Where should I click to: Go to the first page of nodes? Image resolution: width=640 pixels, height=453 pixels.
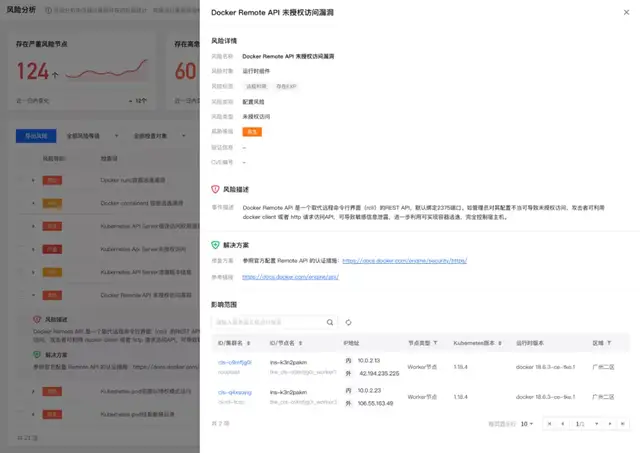548,424
